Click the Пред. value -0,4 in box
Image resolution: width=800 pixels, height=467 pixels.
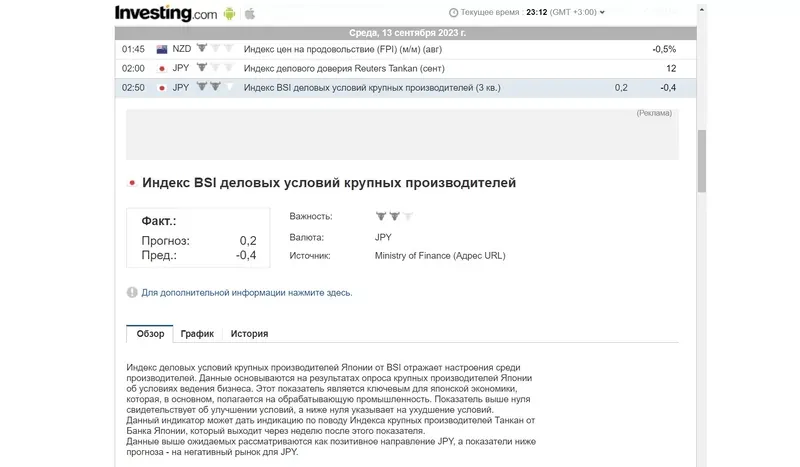(x=246, y=255)
